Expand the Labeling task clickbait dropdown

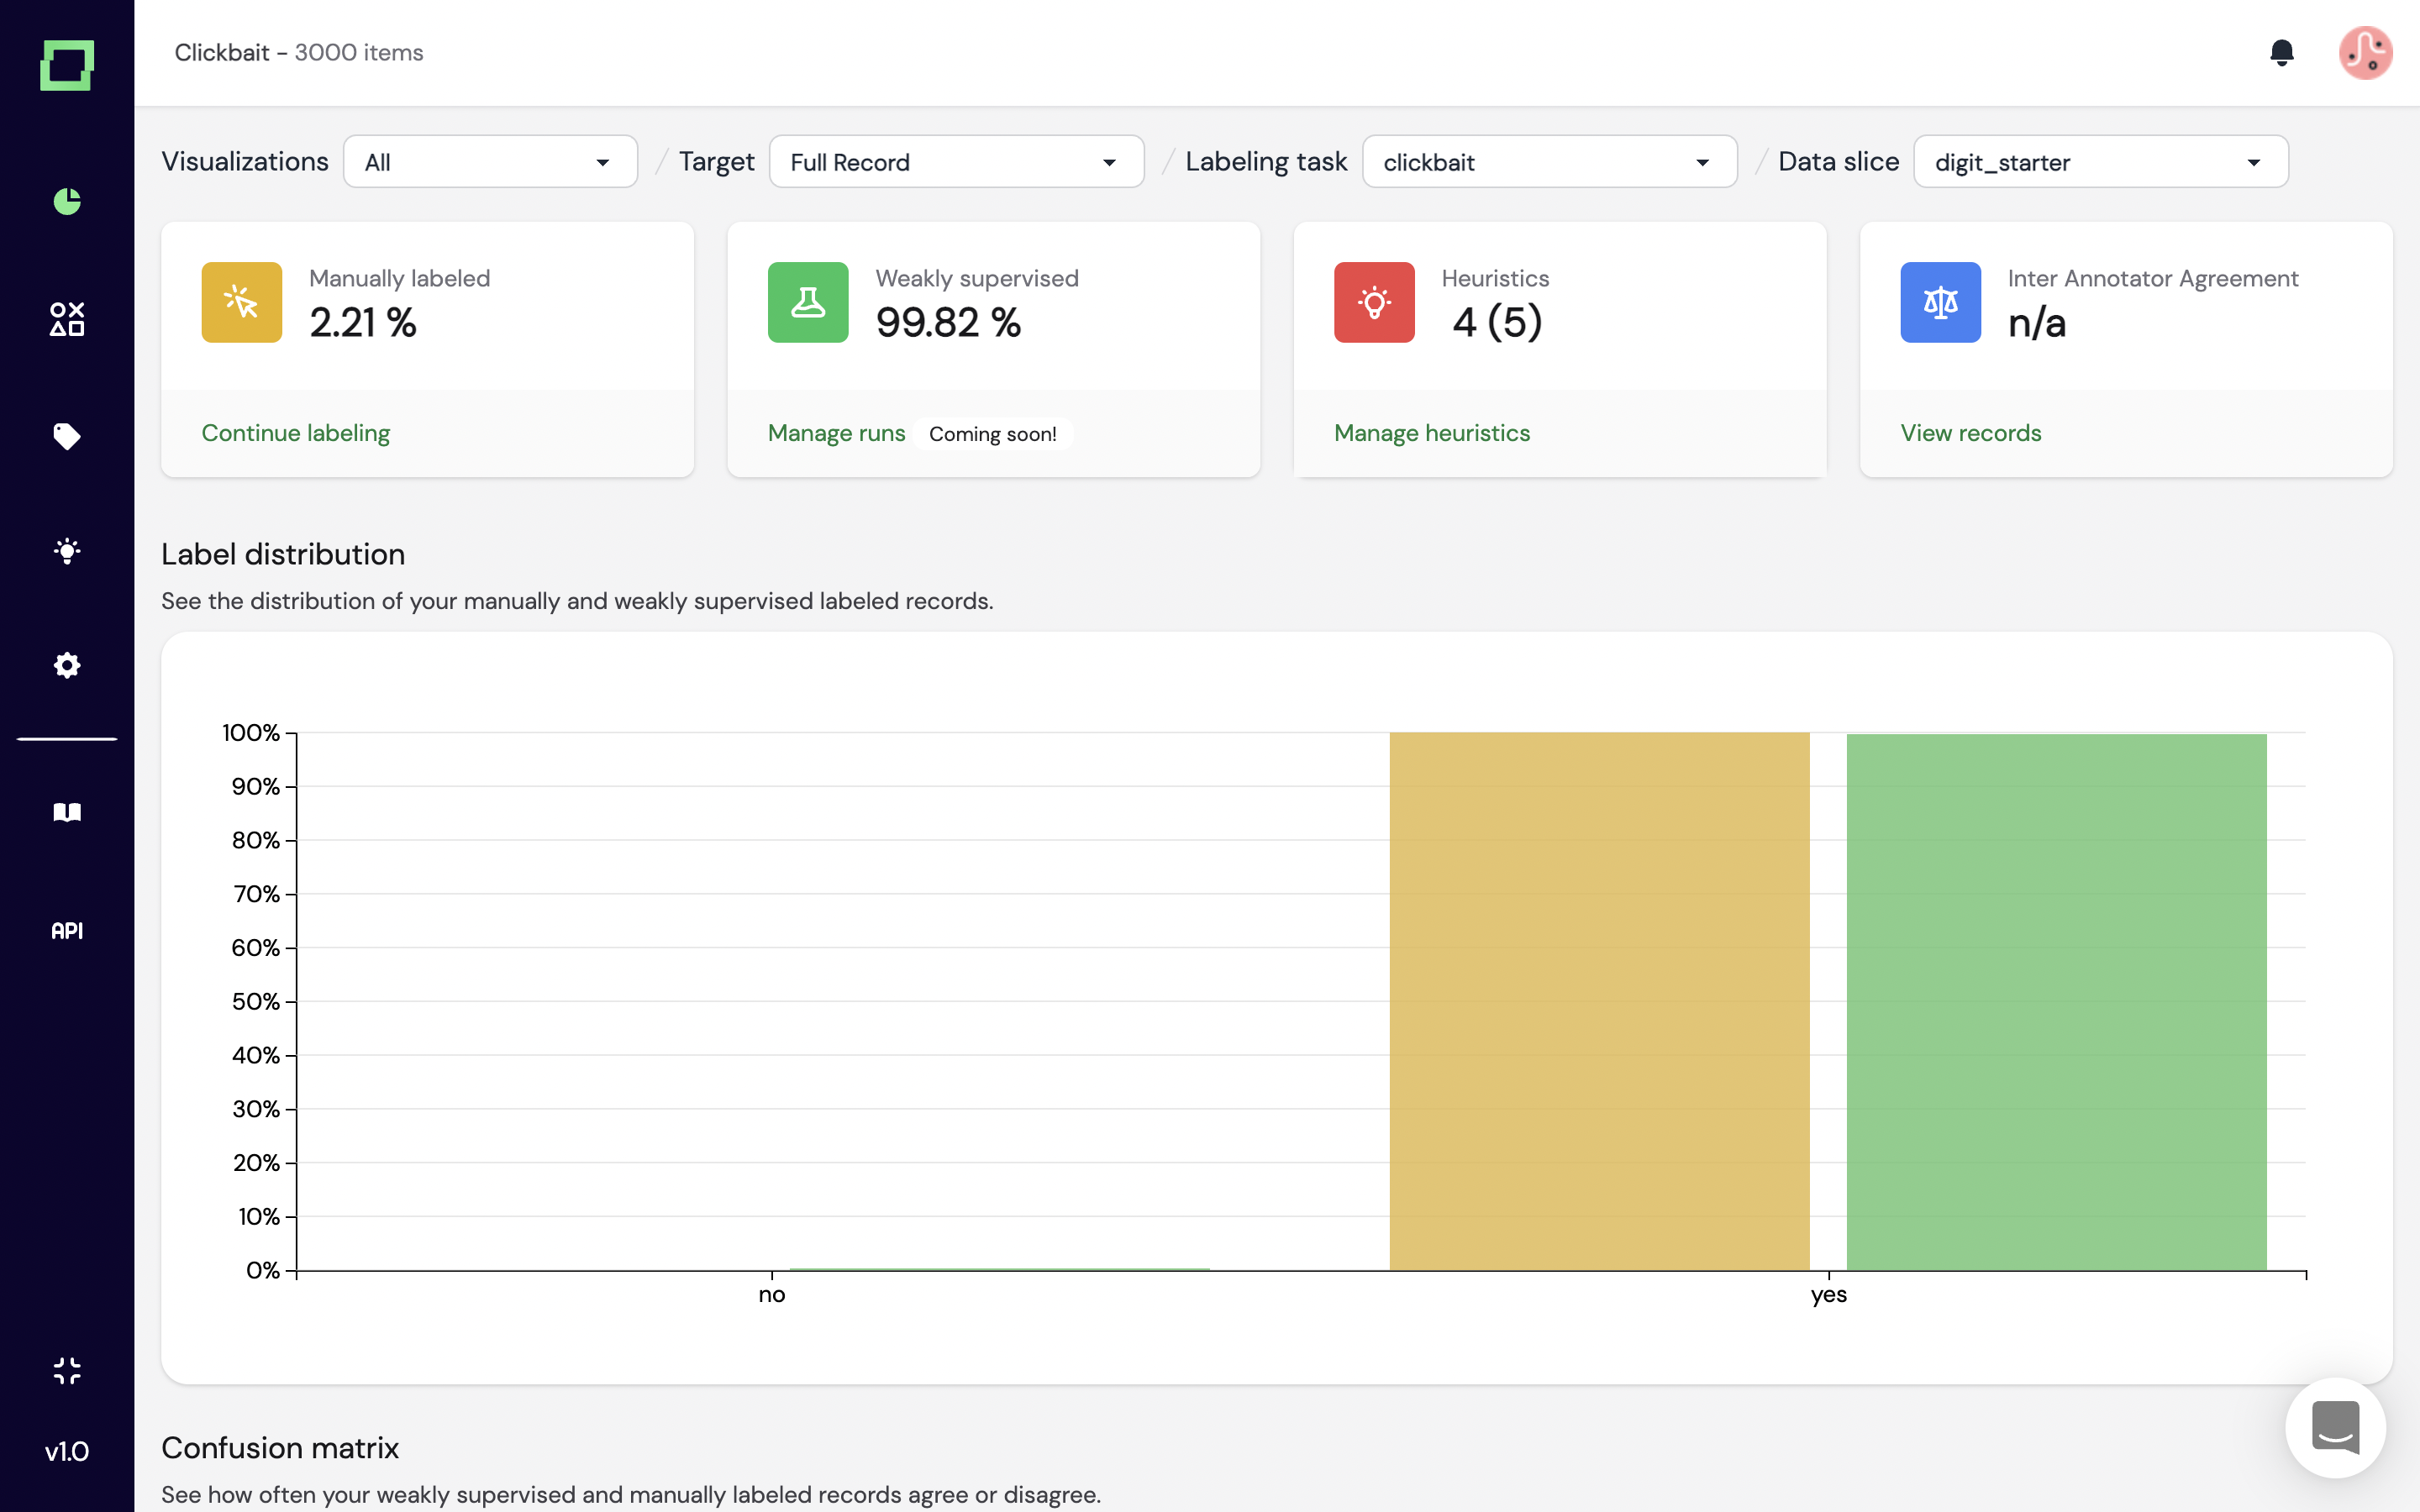point(1549,162)
